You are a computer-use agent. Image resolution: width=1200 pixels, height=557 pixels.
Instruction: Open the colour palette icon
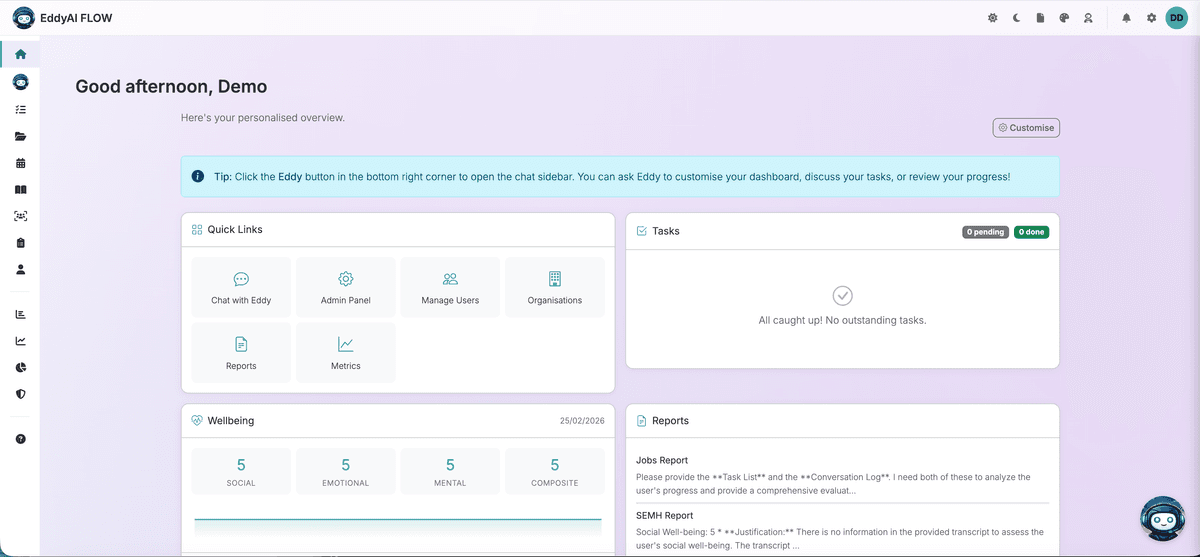1064,18
